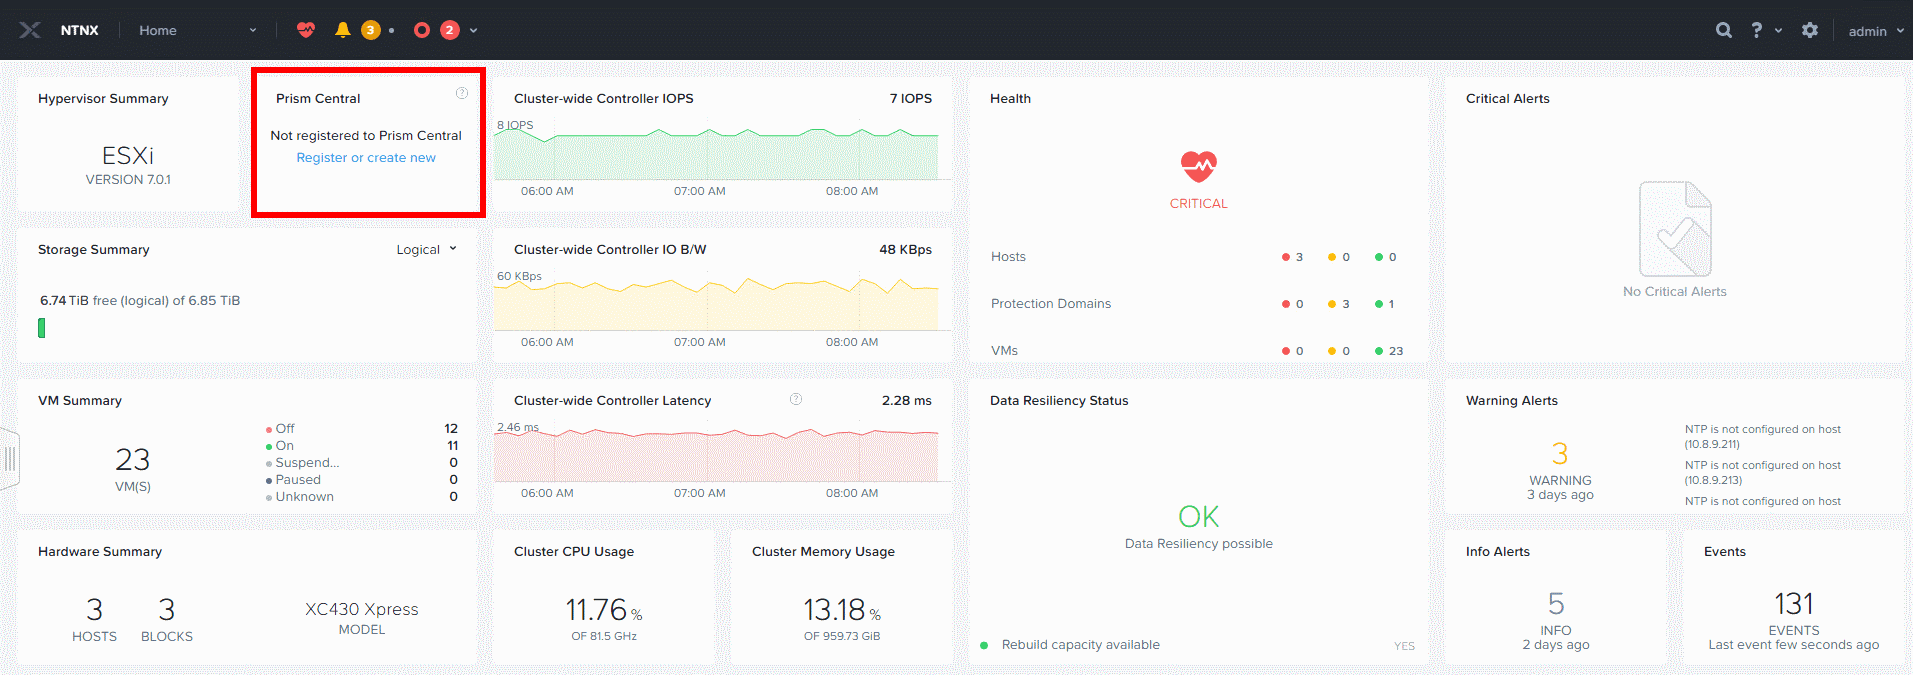Click the Register or create new link
Image resolution: width=1913 pixels, height=675 pixels.
coord(366,158)
